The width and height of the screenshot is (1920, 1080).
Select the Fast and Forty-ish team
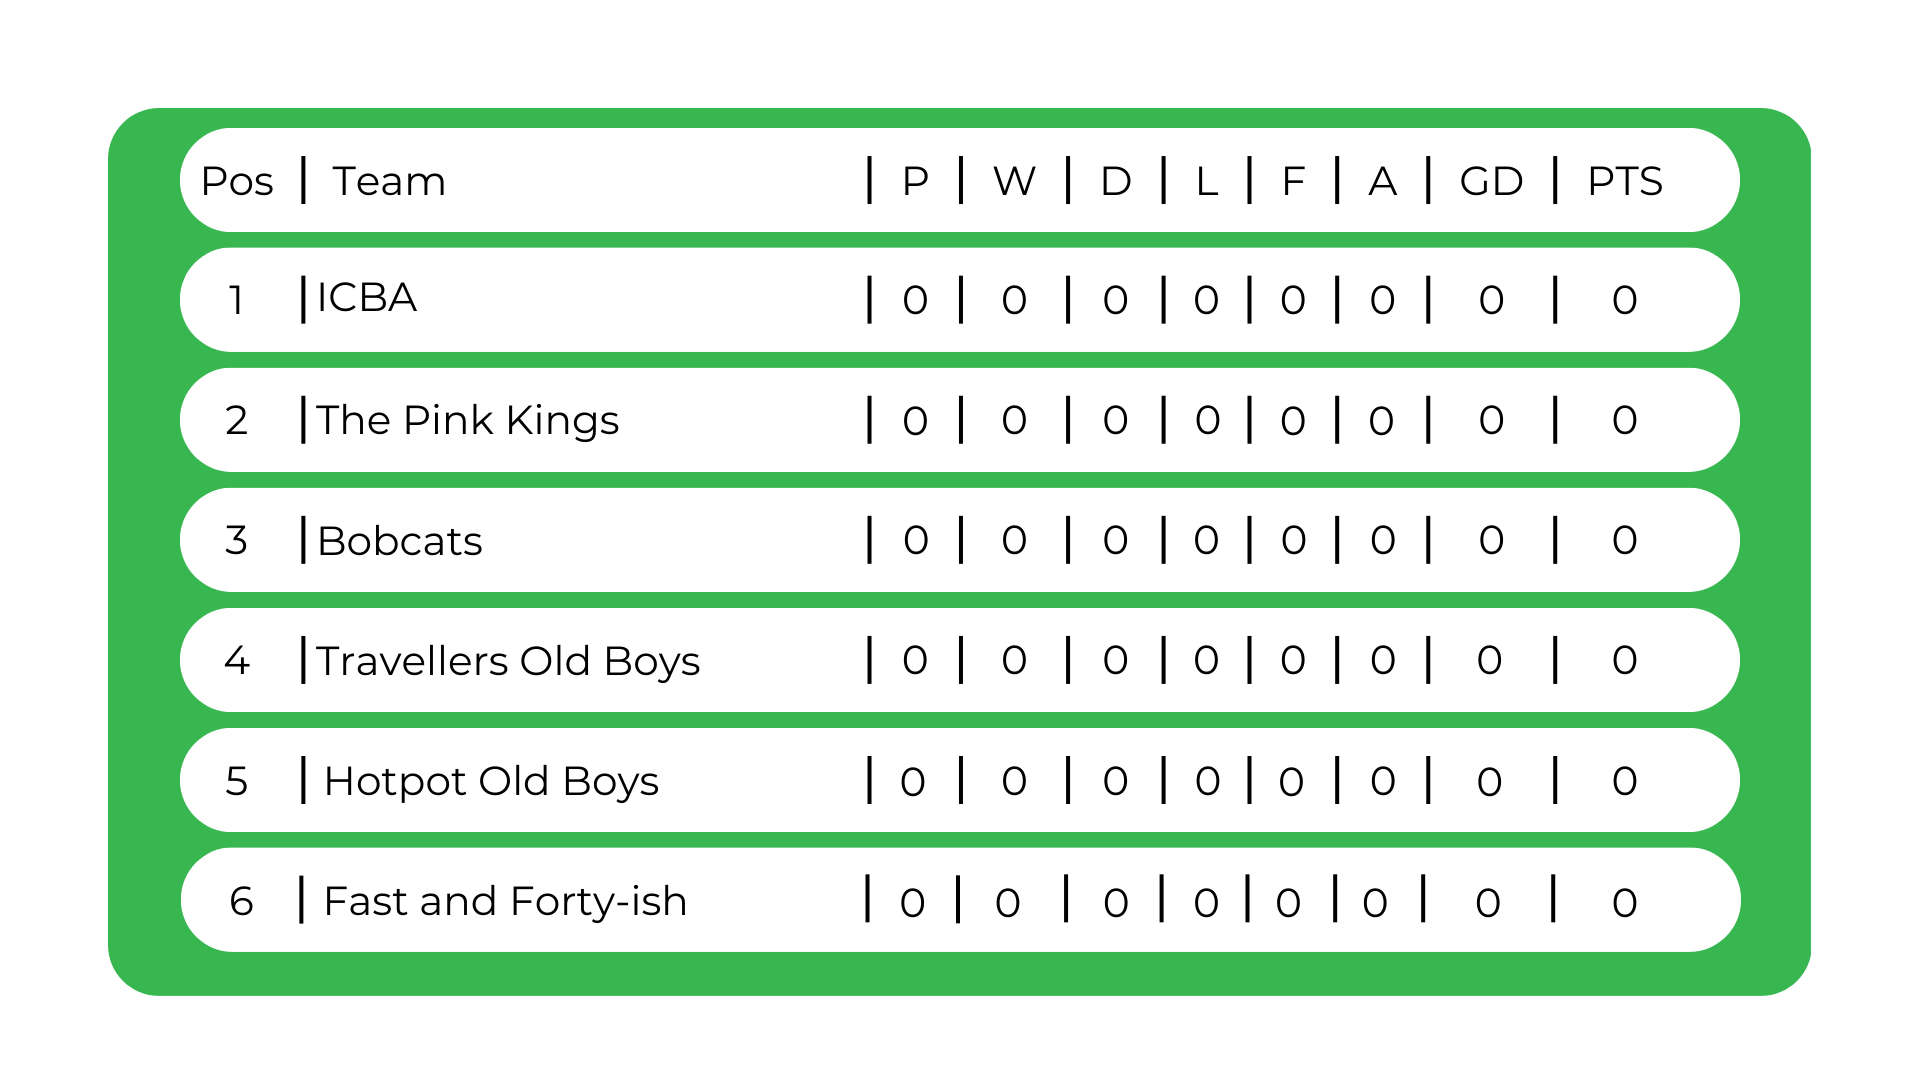click(505, 901)
